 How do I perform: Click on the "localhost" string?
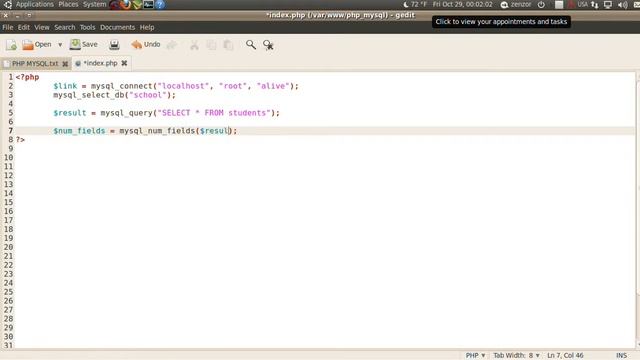(x=183, y=86)
